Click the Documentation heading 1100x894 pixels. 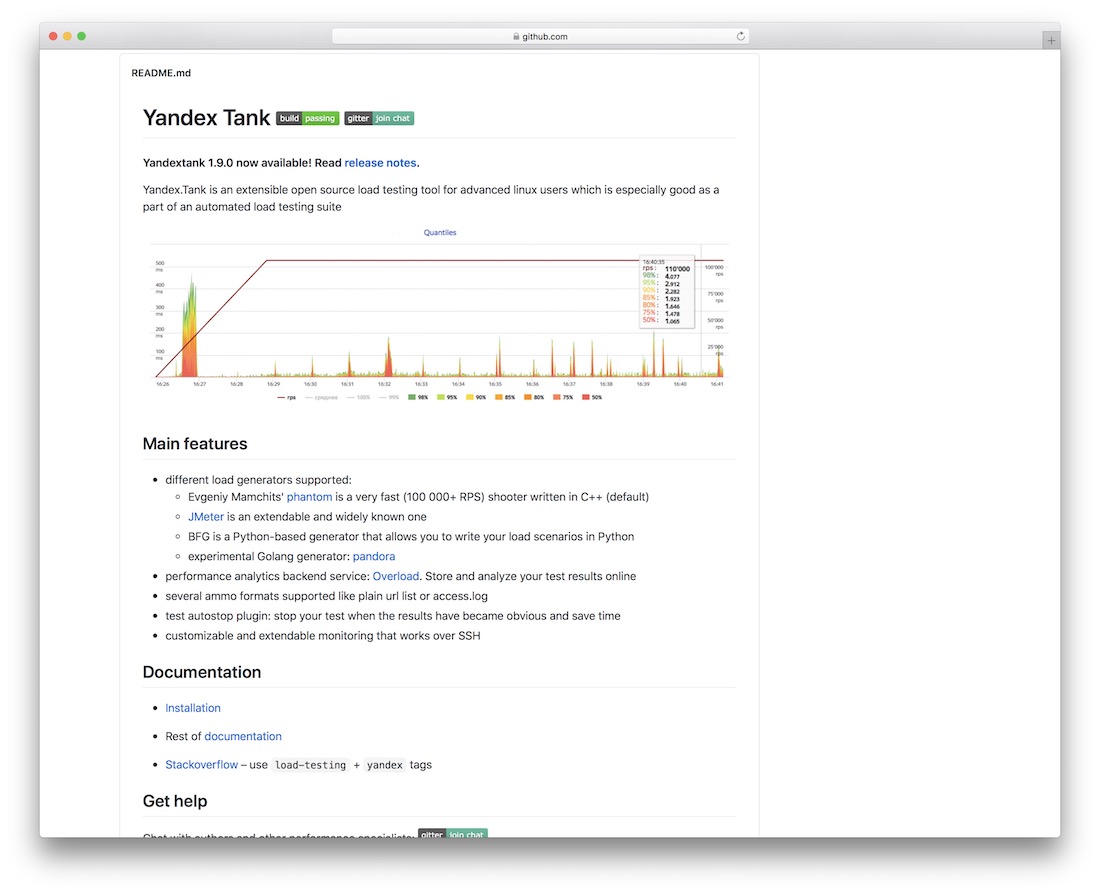[x=202, y=672]
